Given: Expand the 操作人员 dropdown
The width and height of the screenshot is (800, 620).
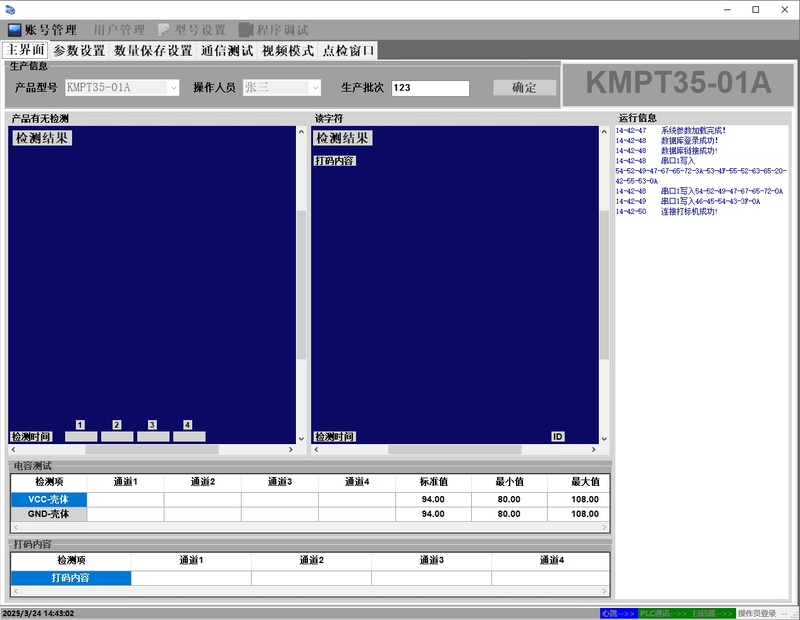Looking at the screenshot, I should tap(315, 88).
